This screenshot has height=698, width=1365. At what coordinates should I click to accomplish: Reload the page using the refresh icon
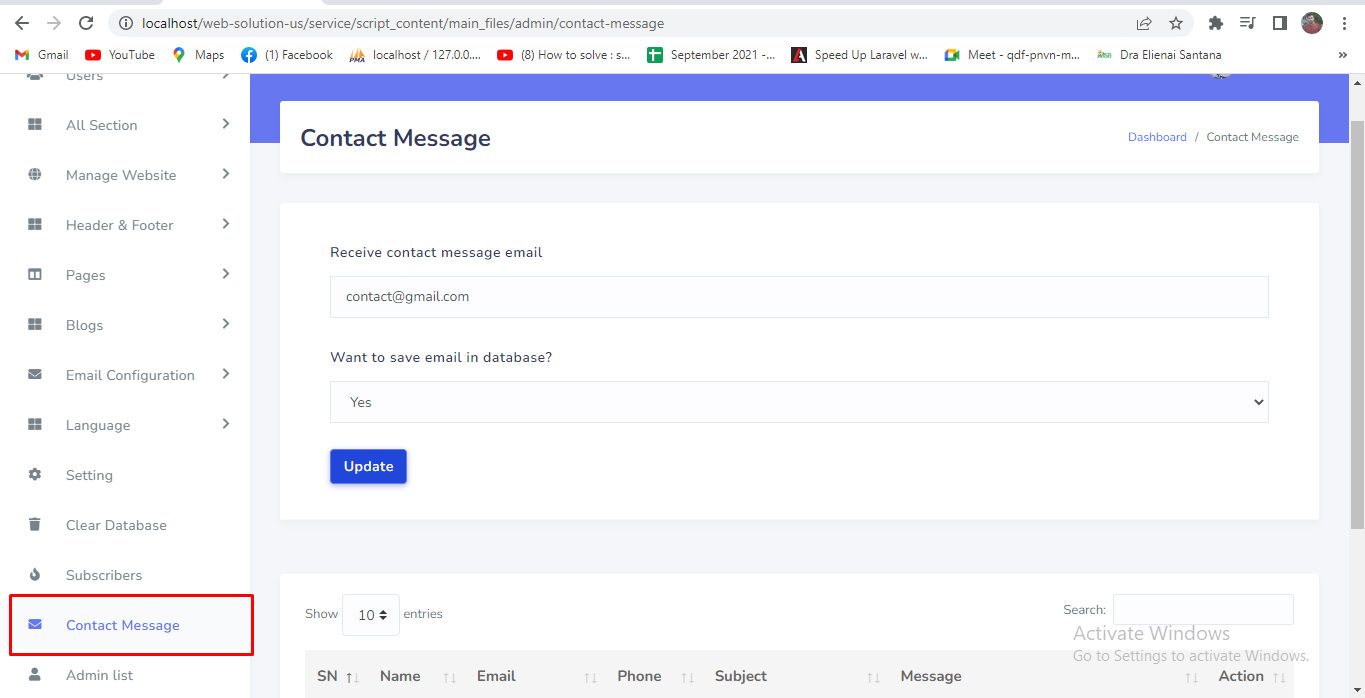[86, 23]
